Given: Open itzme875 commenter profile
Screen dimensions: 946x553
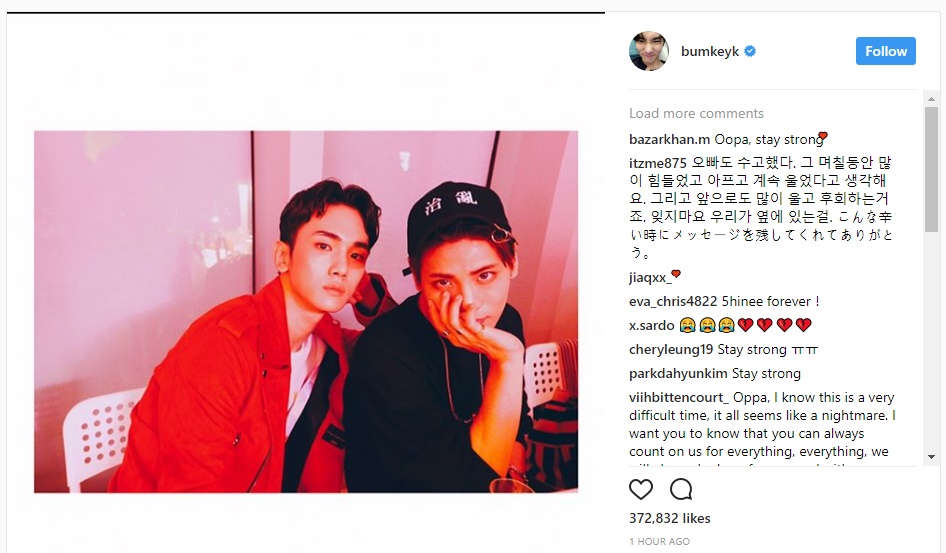Looking at the screenshot, I should 658,163.
